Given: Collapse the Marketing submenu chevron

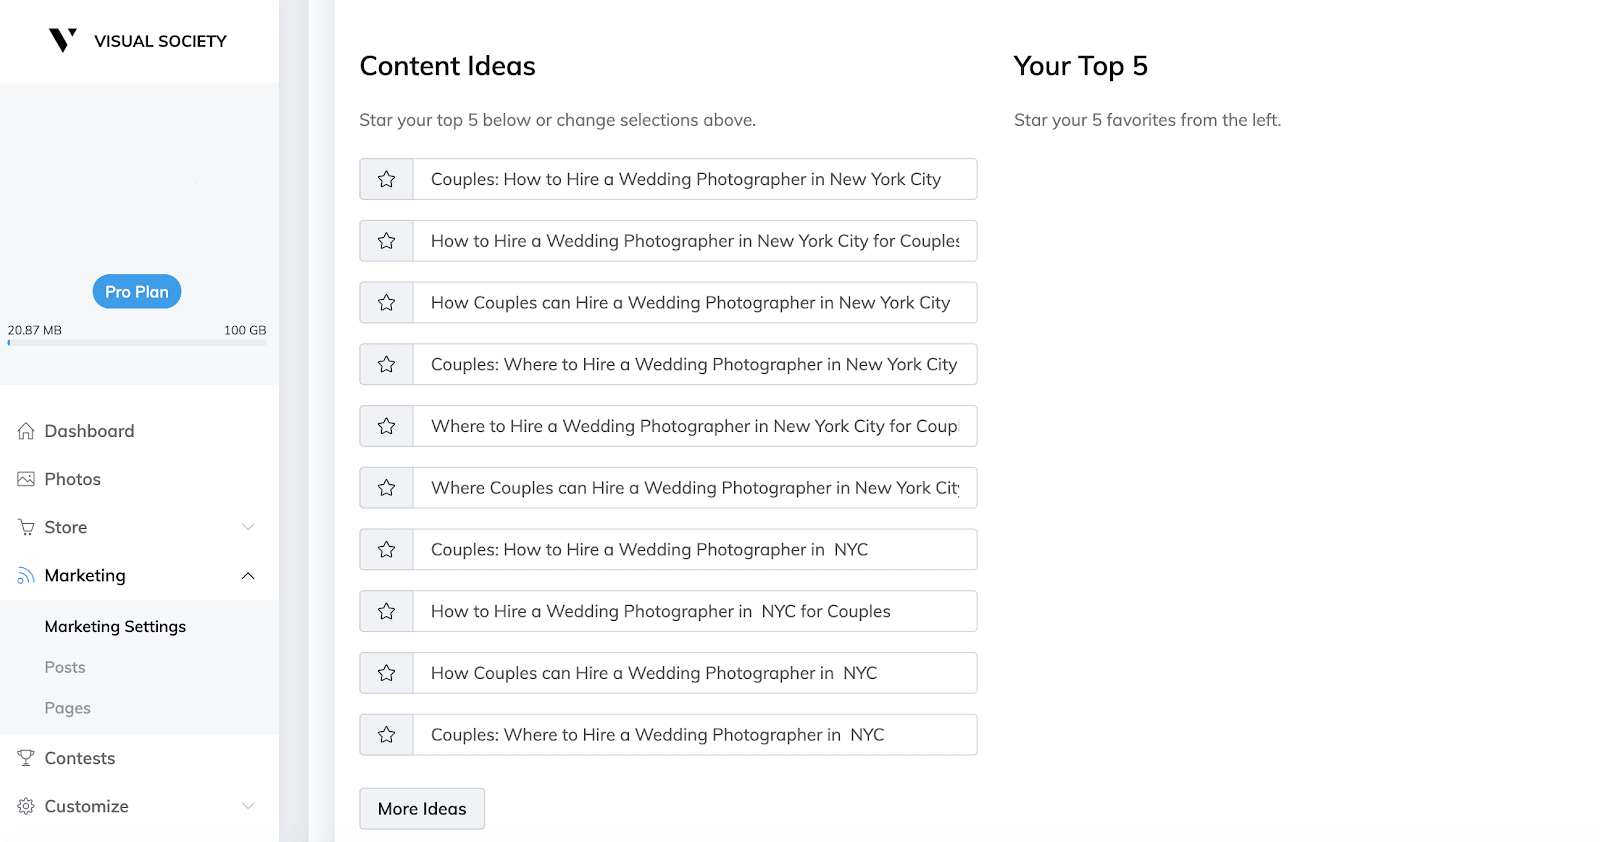Looking at the screenshot, I should point(248,576).
